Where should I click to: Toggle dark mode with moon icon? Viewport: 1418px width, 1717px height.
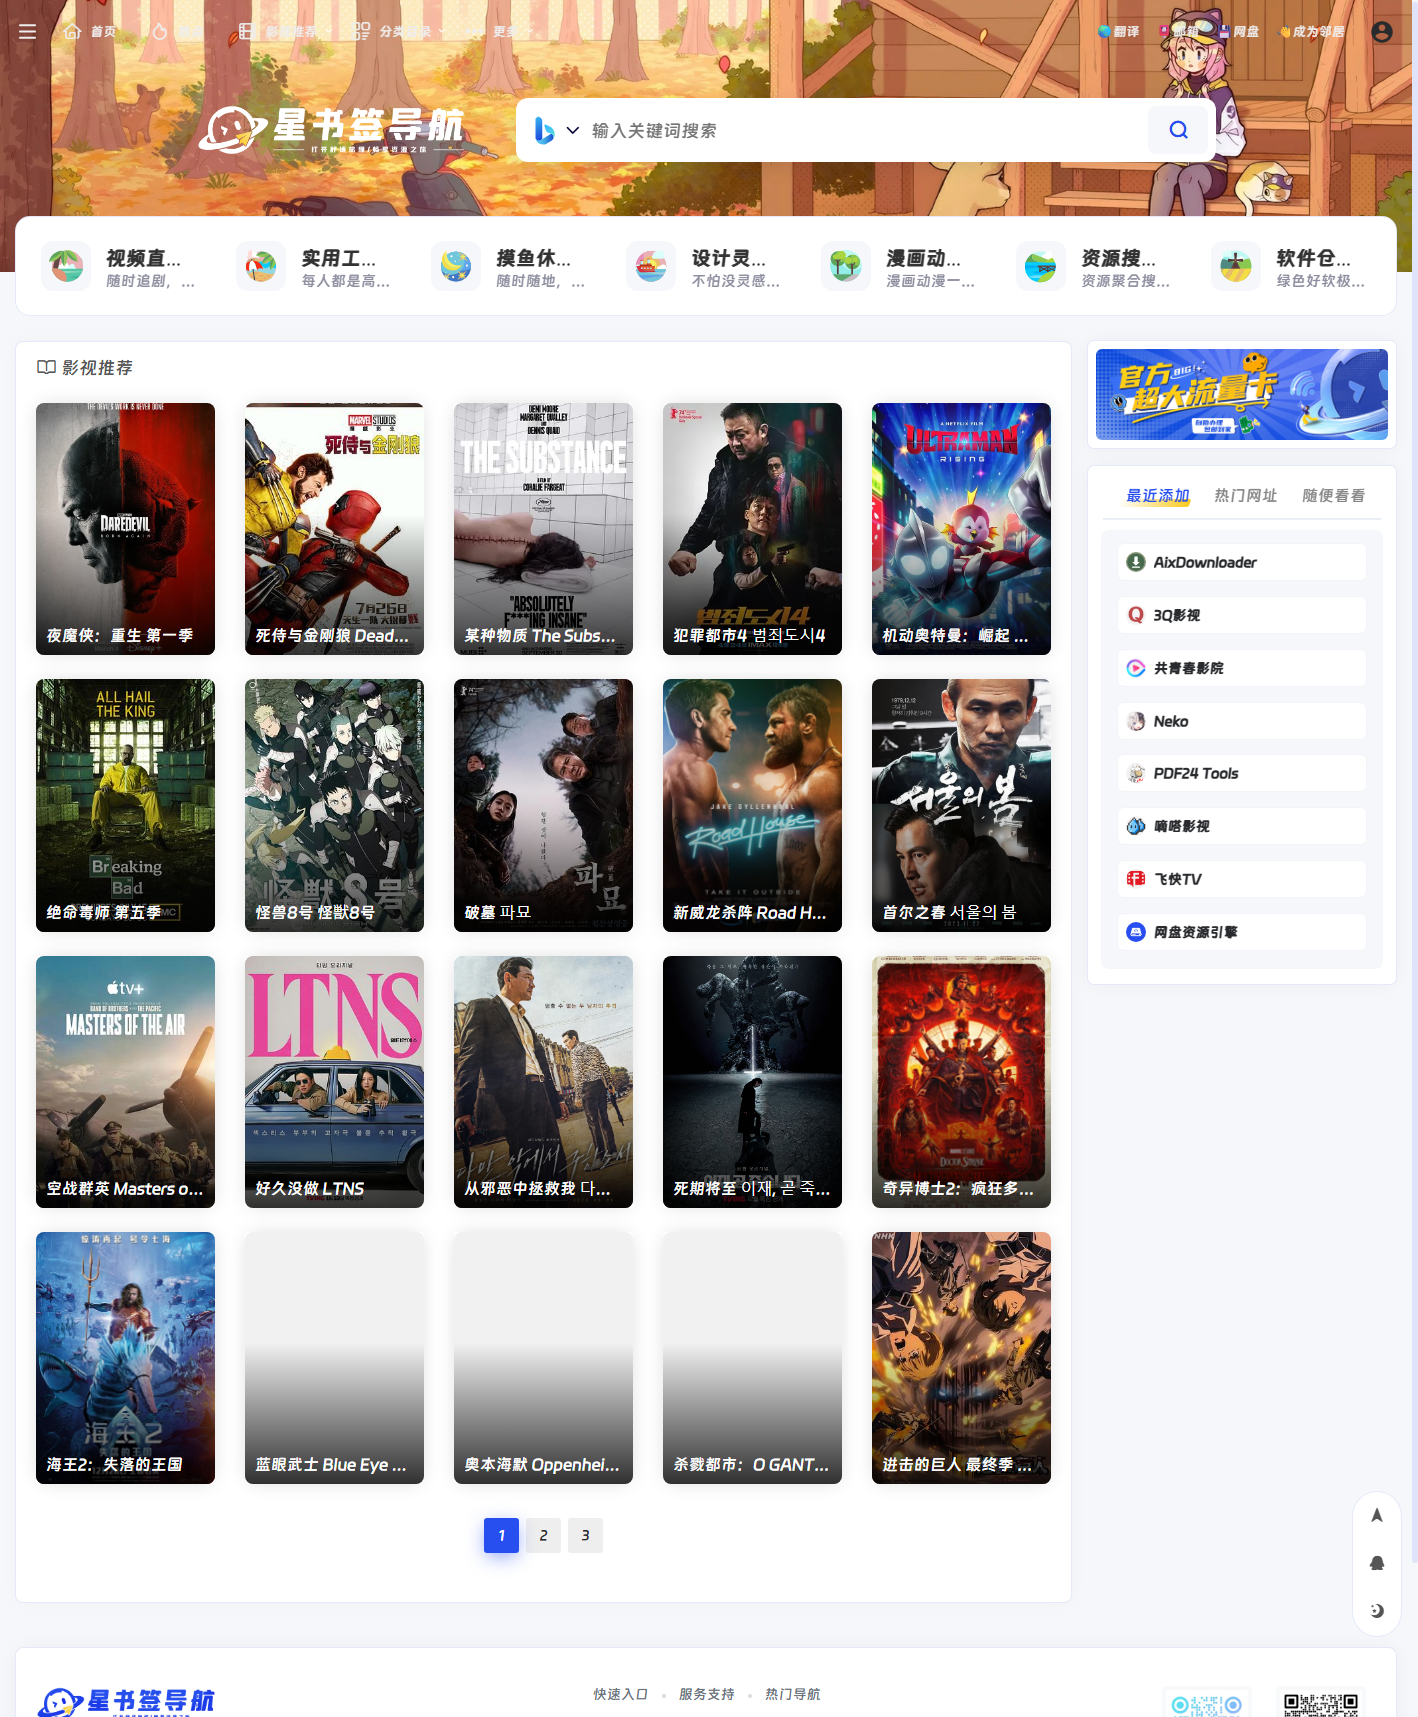(x=1376, y=1610)
